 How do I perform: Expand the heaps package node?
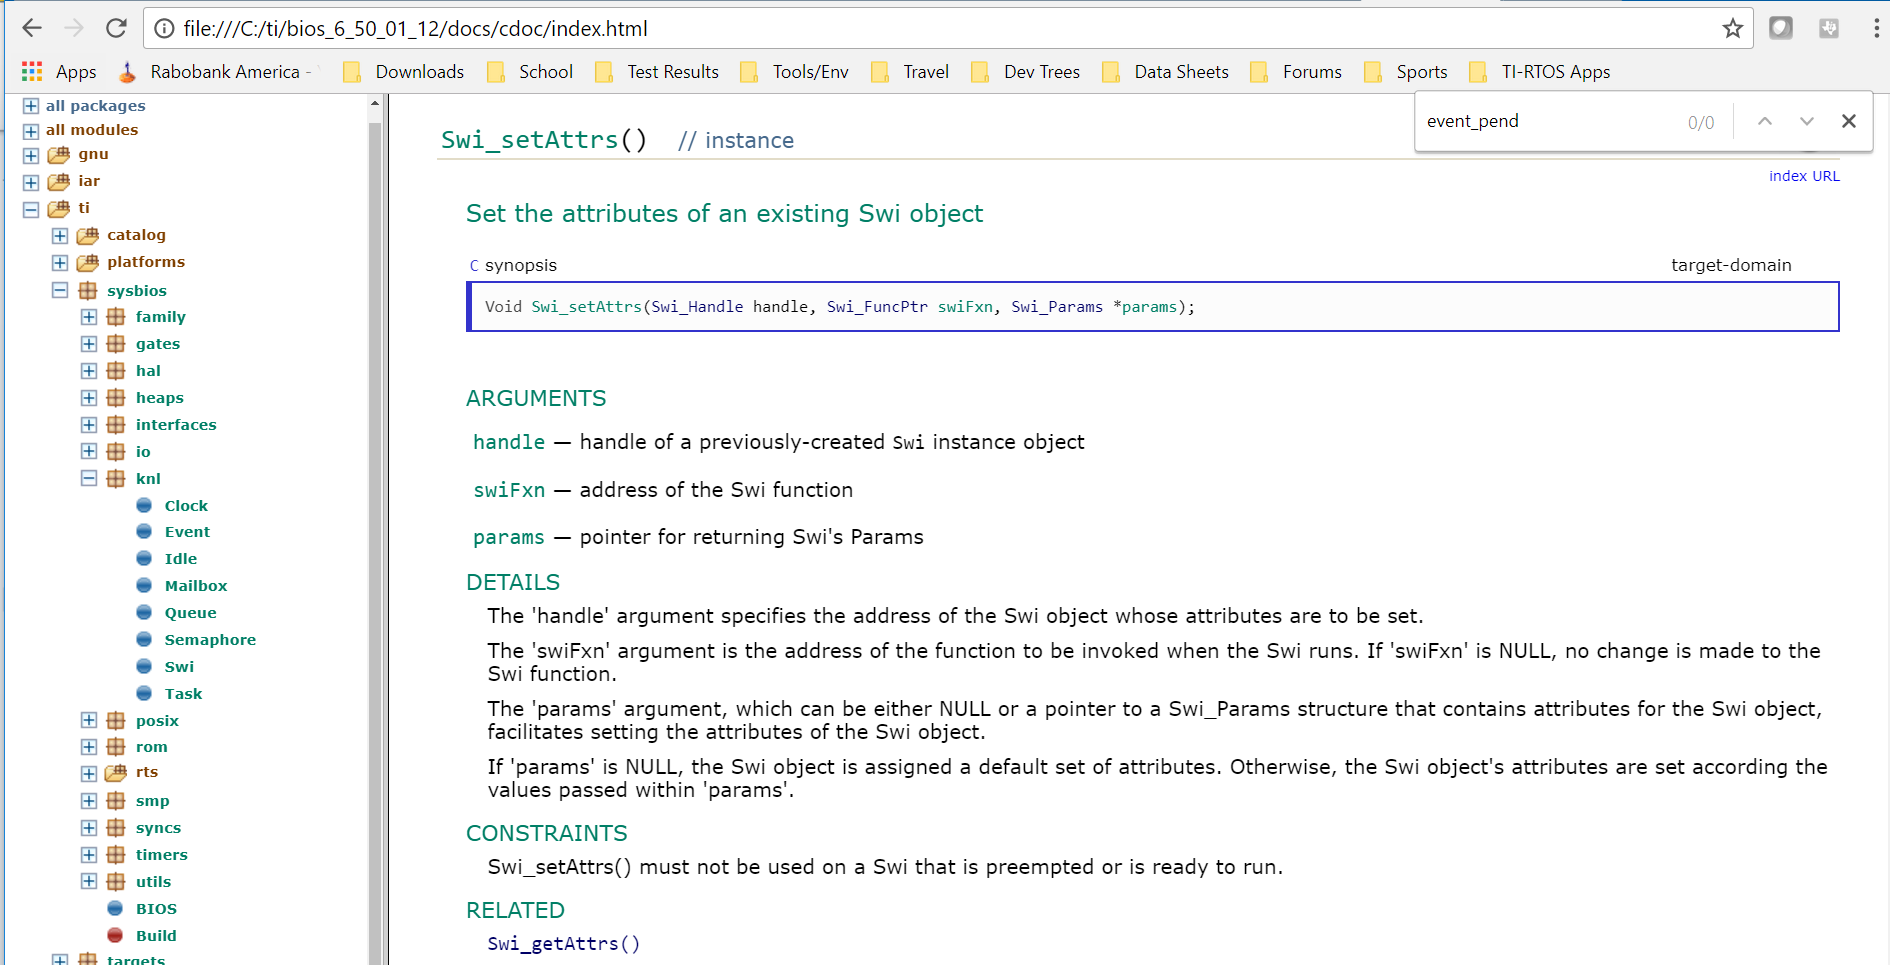point(89,398)
